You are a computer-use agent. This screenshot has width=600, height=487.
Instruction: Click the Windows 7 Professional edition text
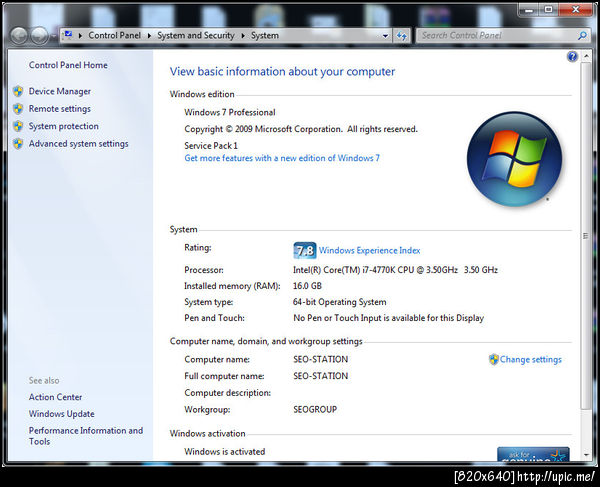pyautogui.click(x=230, y=112)
